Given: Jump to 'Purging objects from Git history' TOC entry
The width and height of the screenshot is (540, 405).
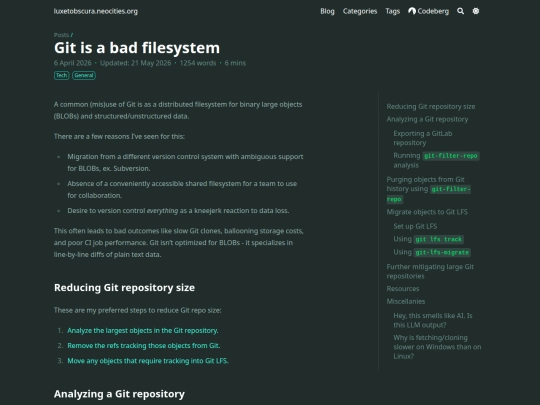Looking at the screenshot, I should (x=428, y=189).
